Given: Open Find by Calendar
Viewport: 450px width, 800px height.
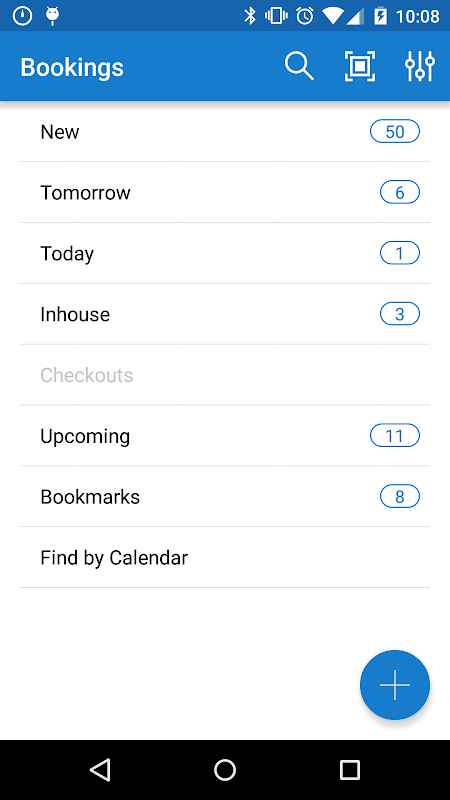Looking at the screenshot, I should [x=225, y=557].
